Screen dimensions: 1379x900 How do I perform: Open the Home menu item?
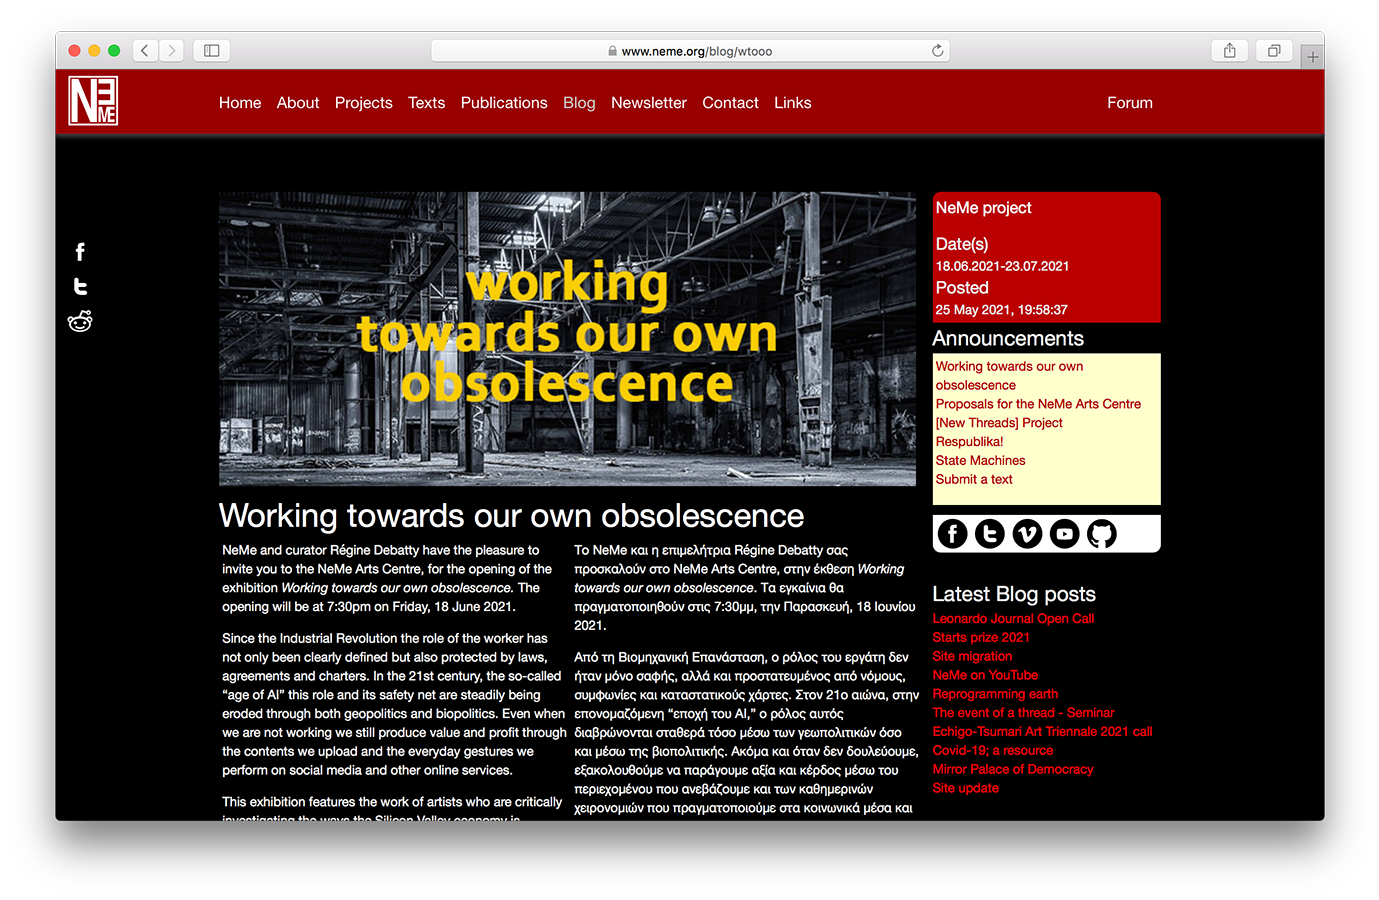click(240, 102)
